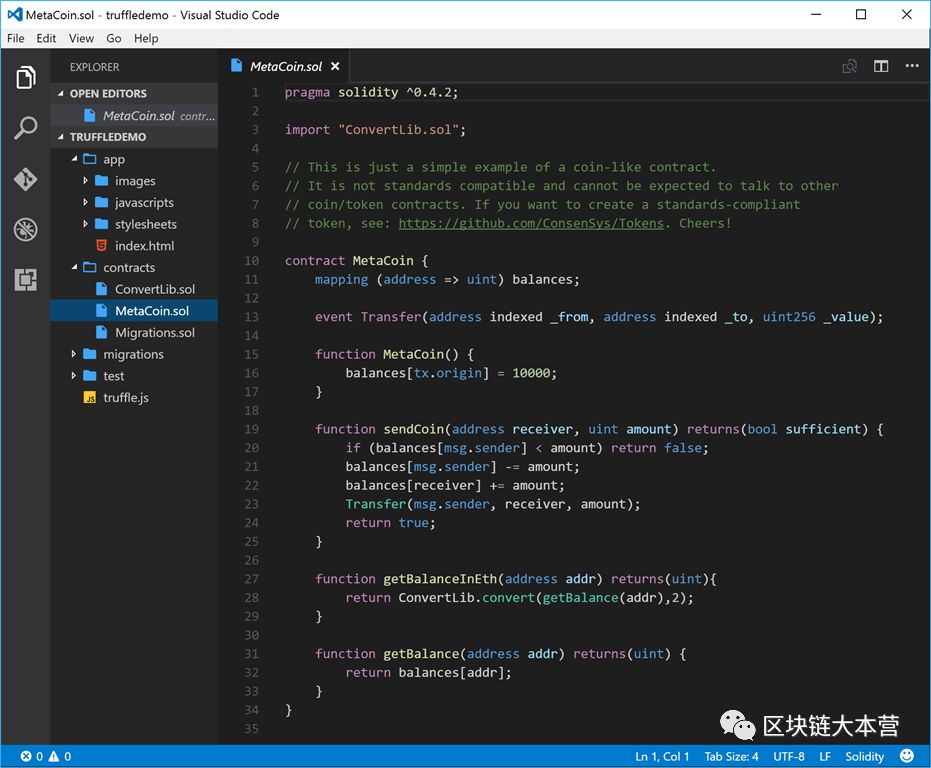931x768 pixels.
Task: Close the MetaCoin.sol editor tab
Action: [x=335, y=66]
